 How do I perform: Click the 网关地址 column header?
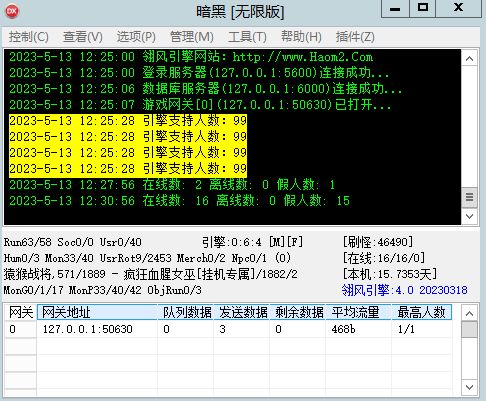coord(97,313)
